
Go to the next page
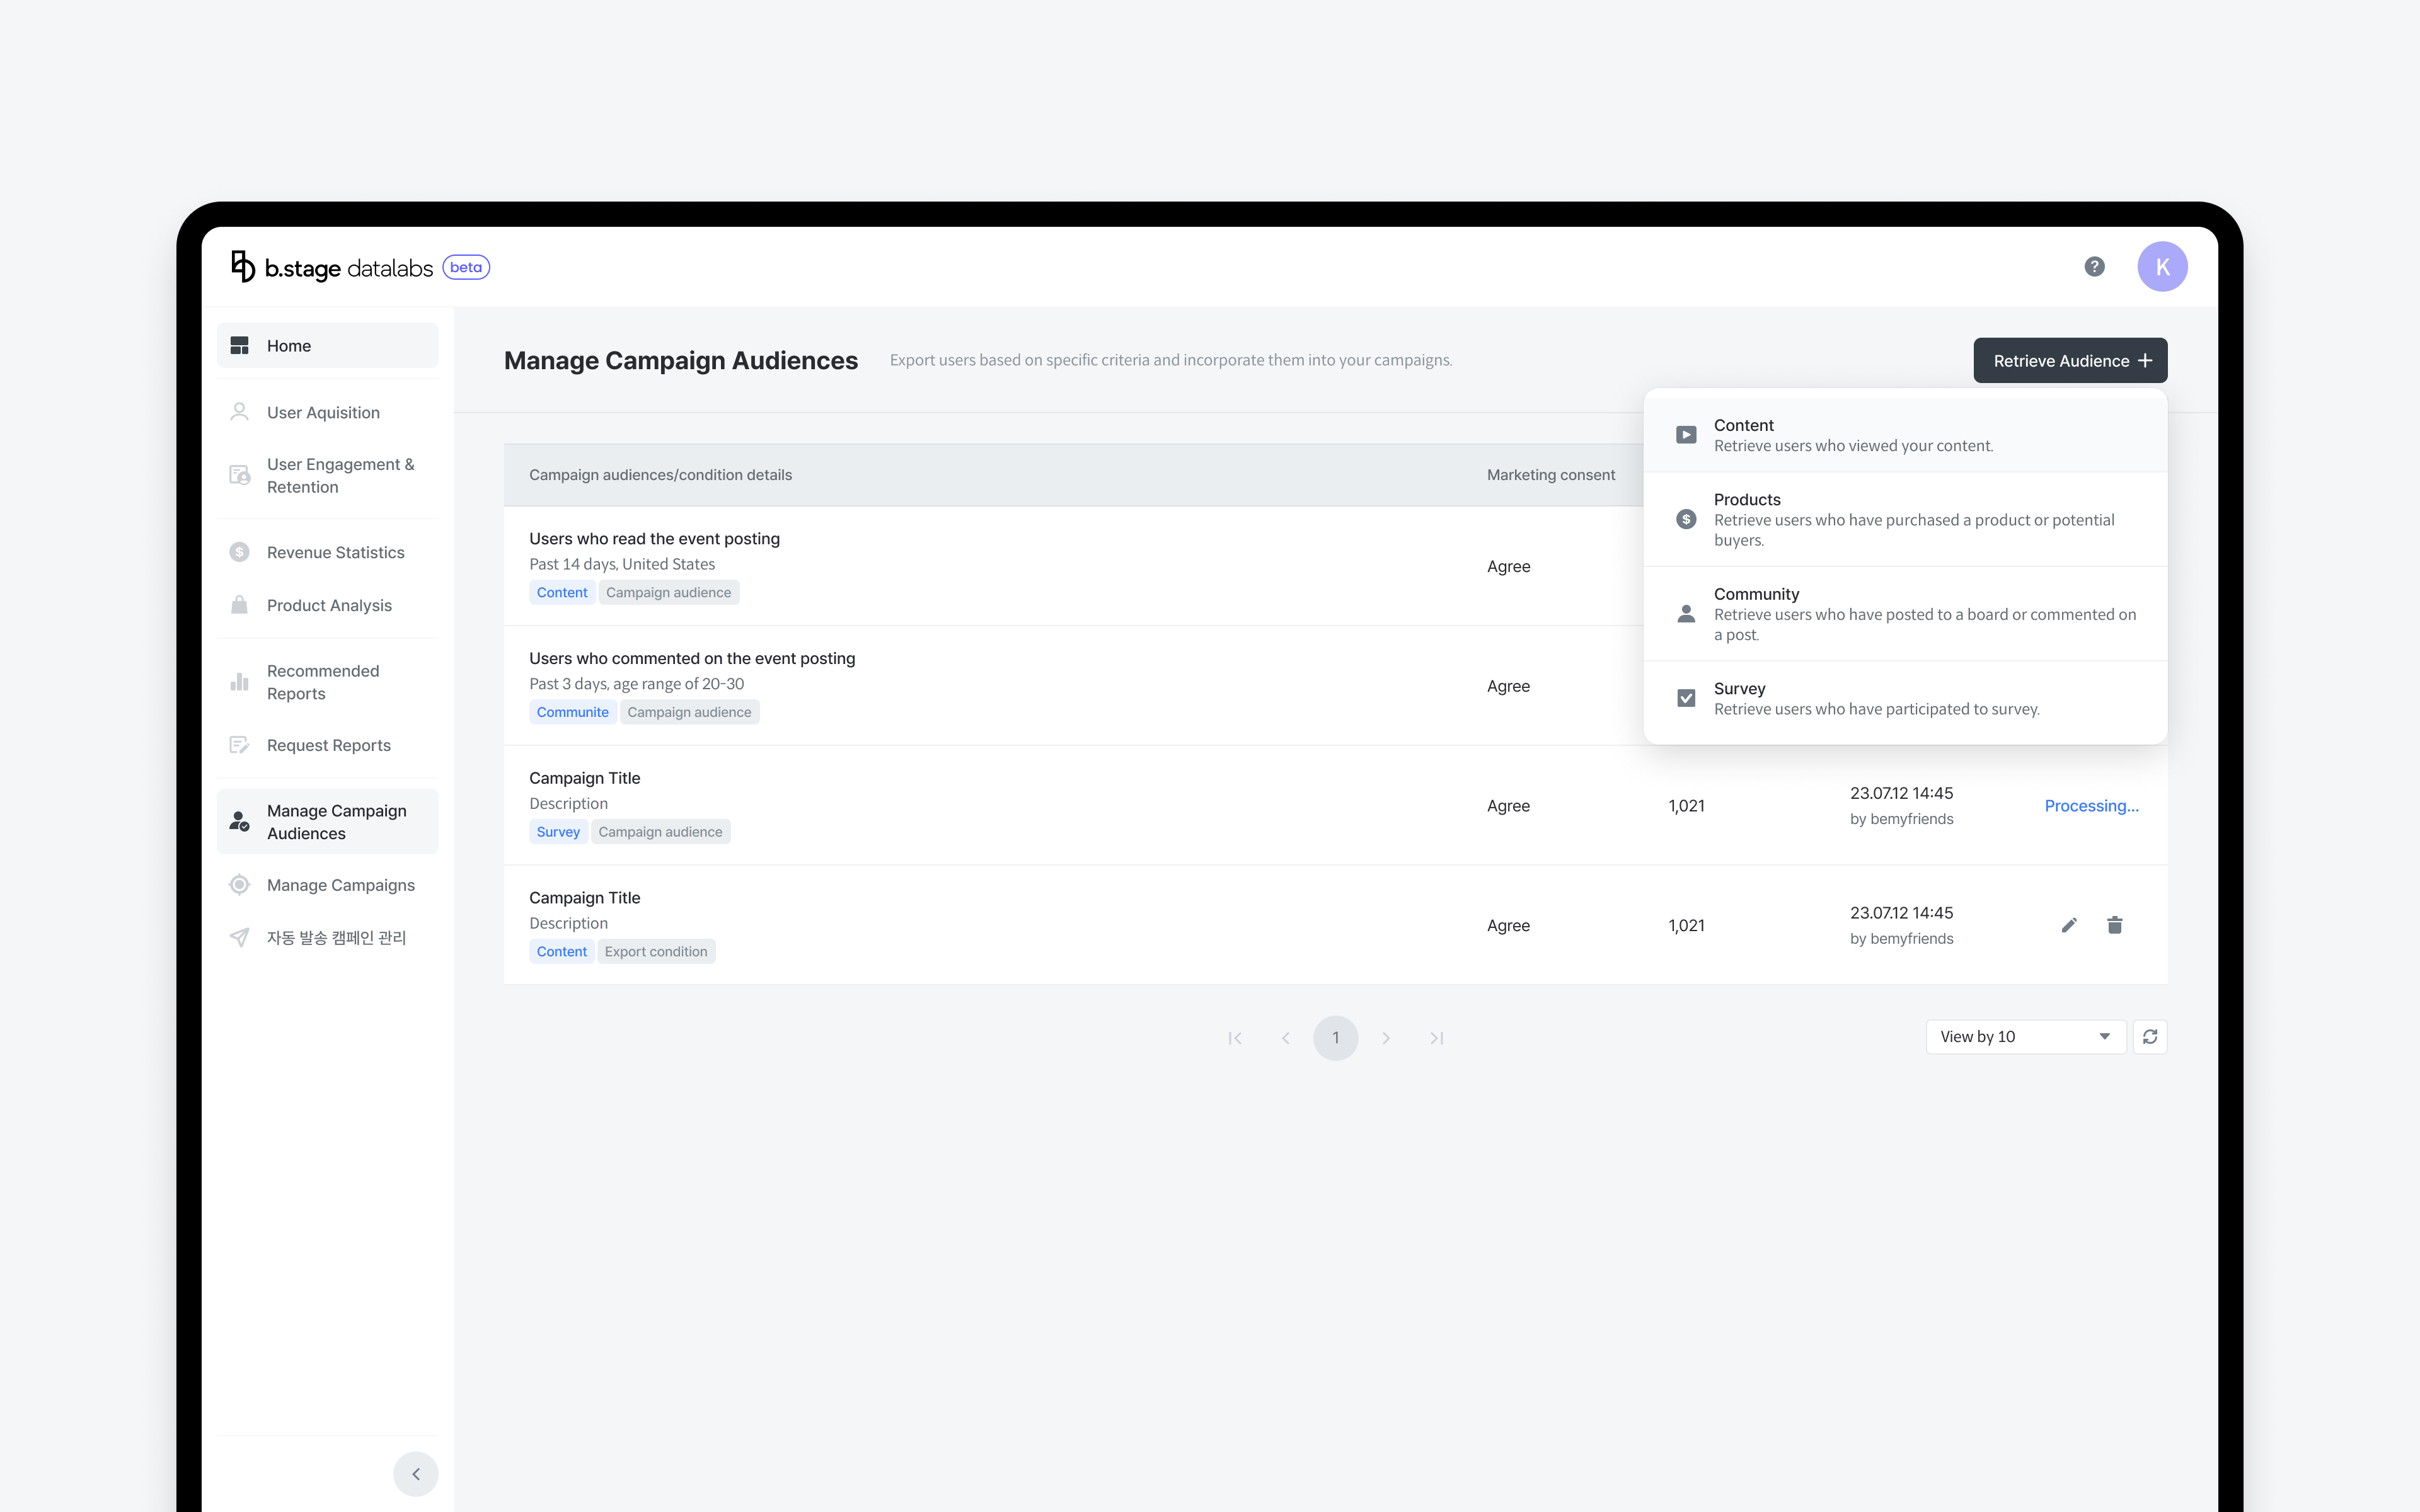1386,1038
